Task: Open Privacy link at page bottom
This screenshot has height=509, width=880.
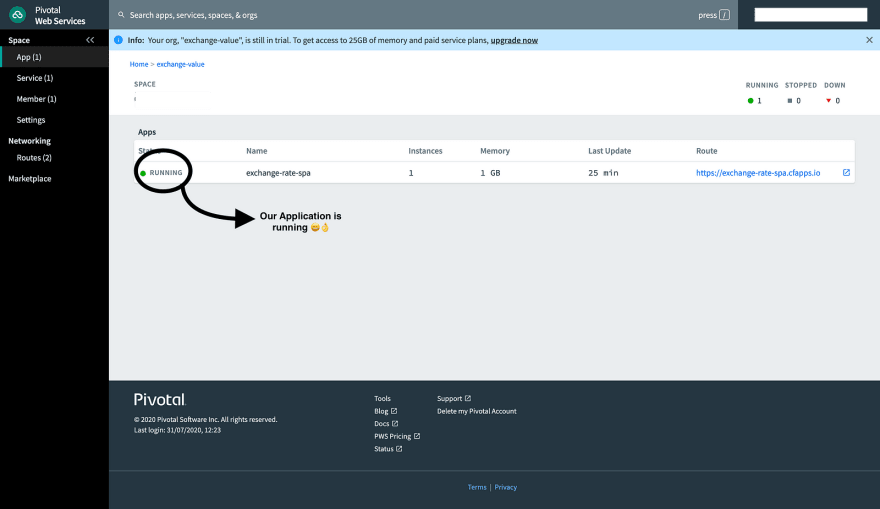Action: pos(506,487)
